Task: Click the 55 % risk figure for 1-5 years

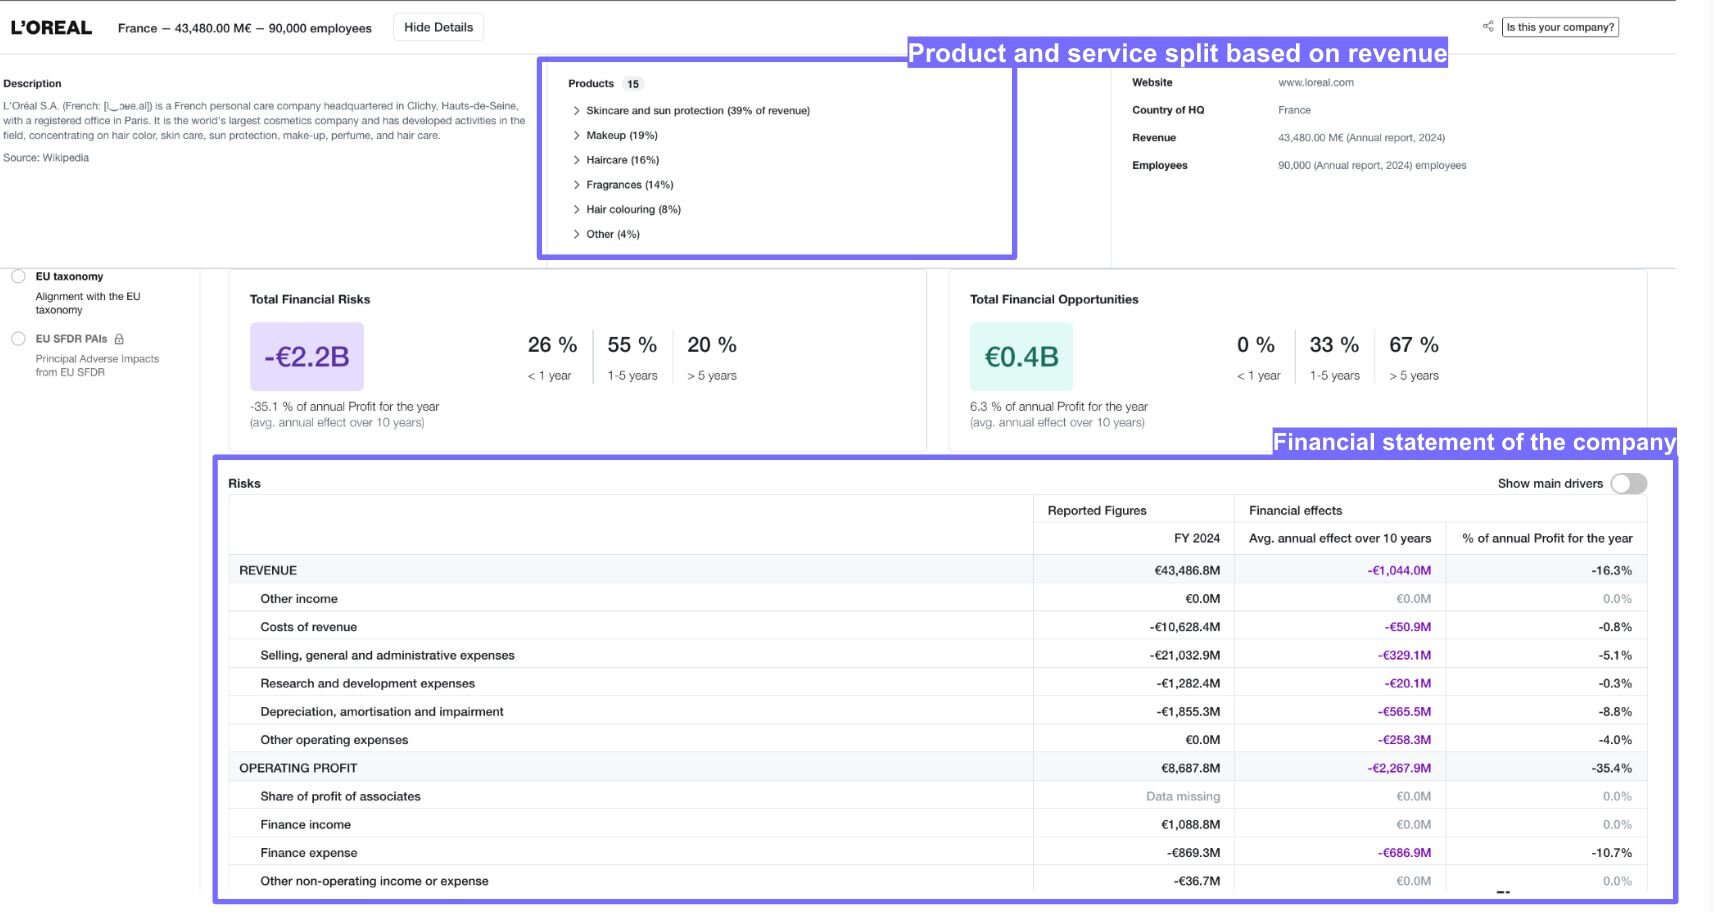Action: 632,345
